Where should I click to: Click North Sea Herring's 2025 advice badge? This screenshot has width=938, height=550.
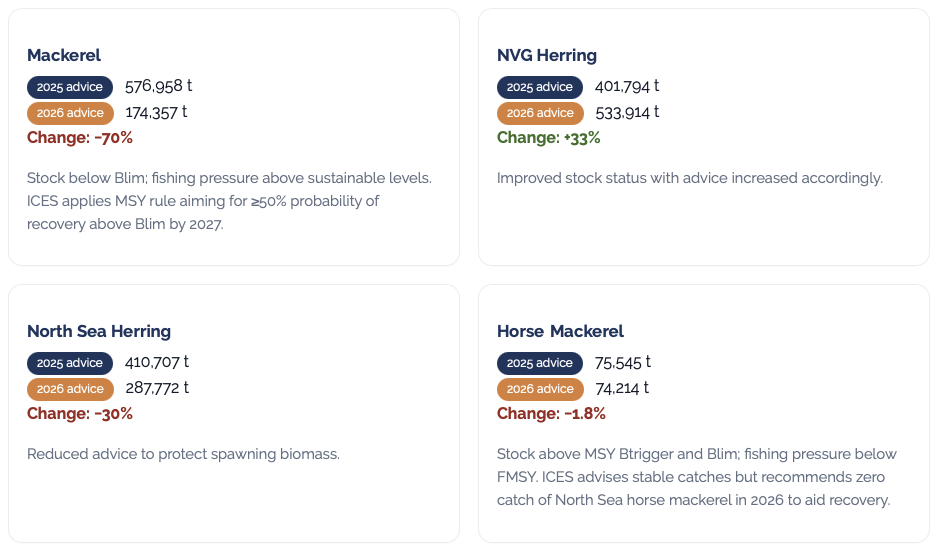tap(70, 363)
